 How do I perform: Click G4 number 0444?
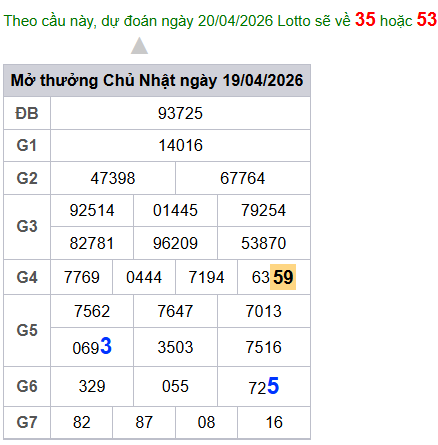[x=144, y=277]
